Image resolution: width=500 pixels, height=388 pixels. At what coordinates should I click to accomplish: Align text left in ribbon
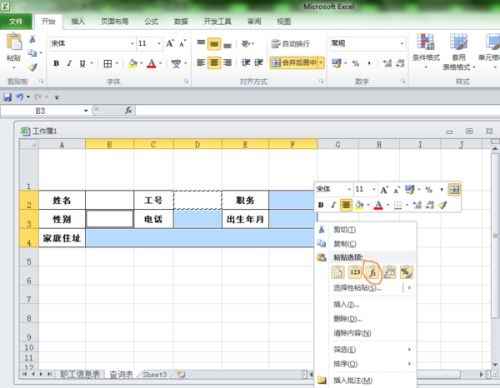pyautogui.click(x=201, y=63)
